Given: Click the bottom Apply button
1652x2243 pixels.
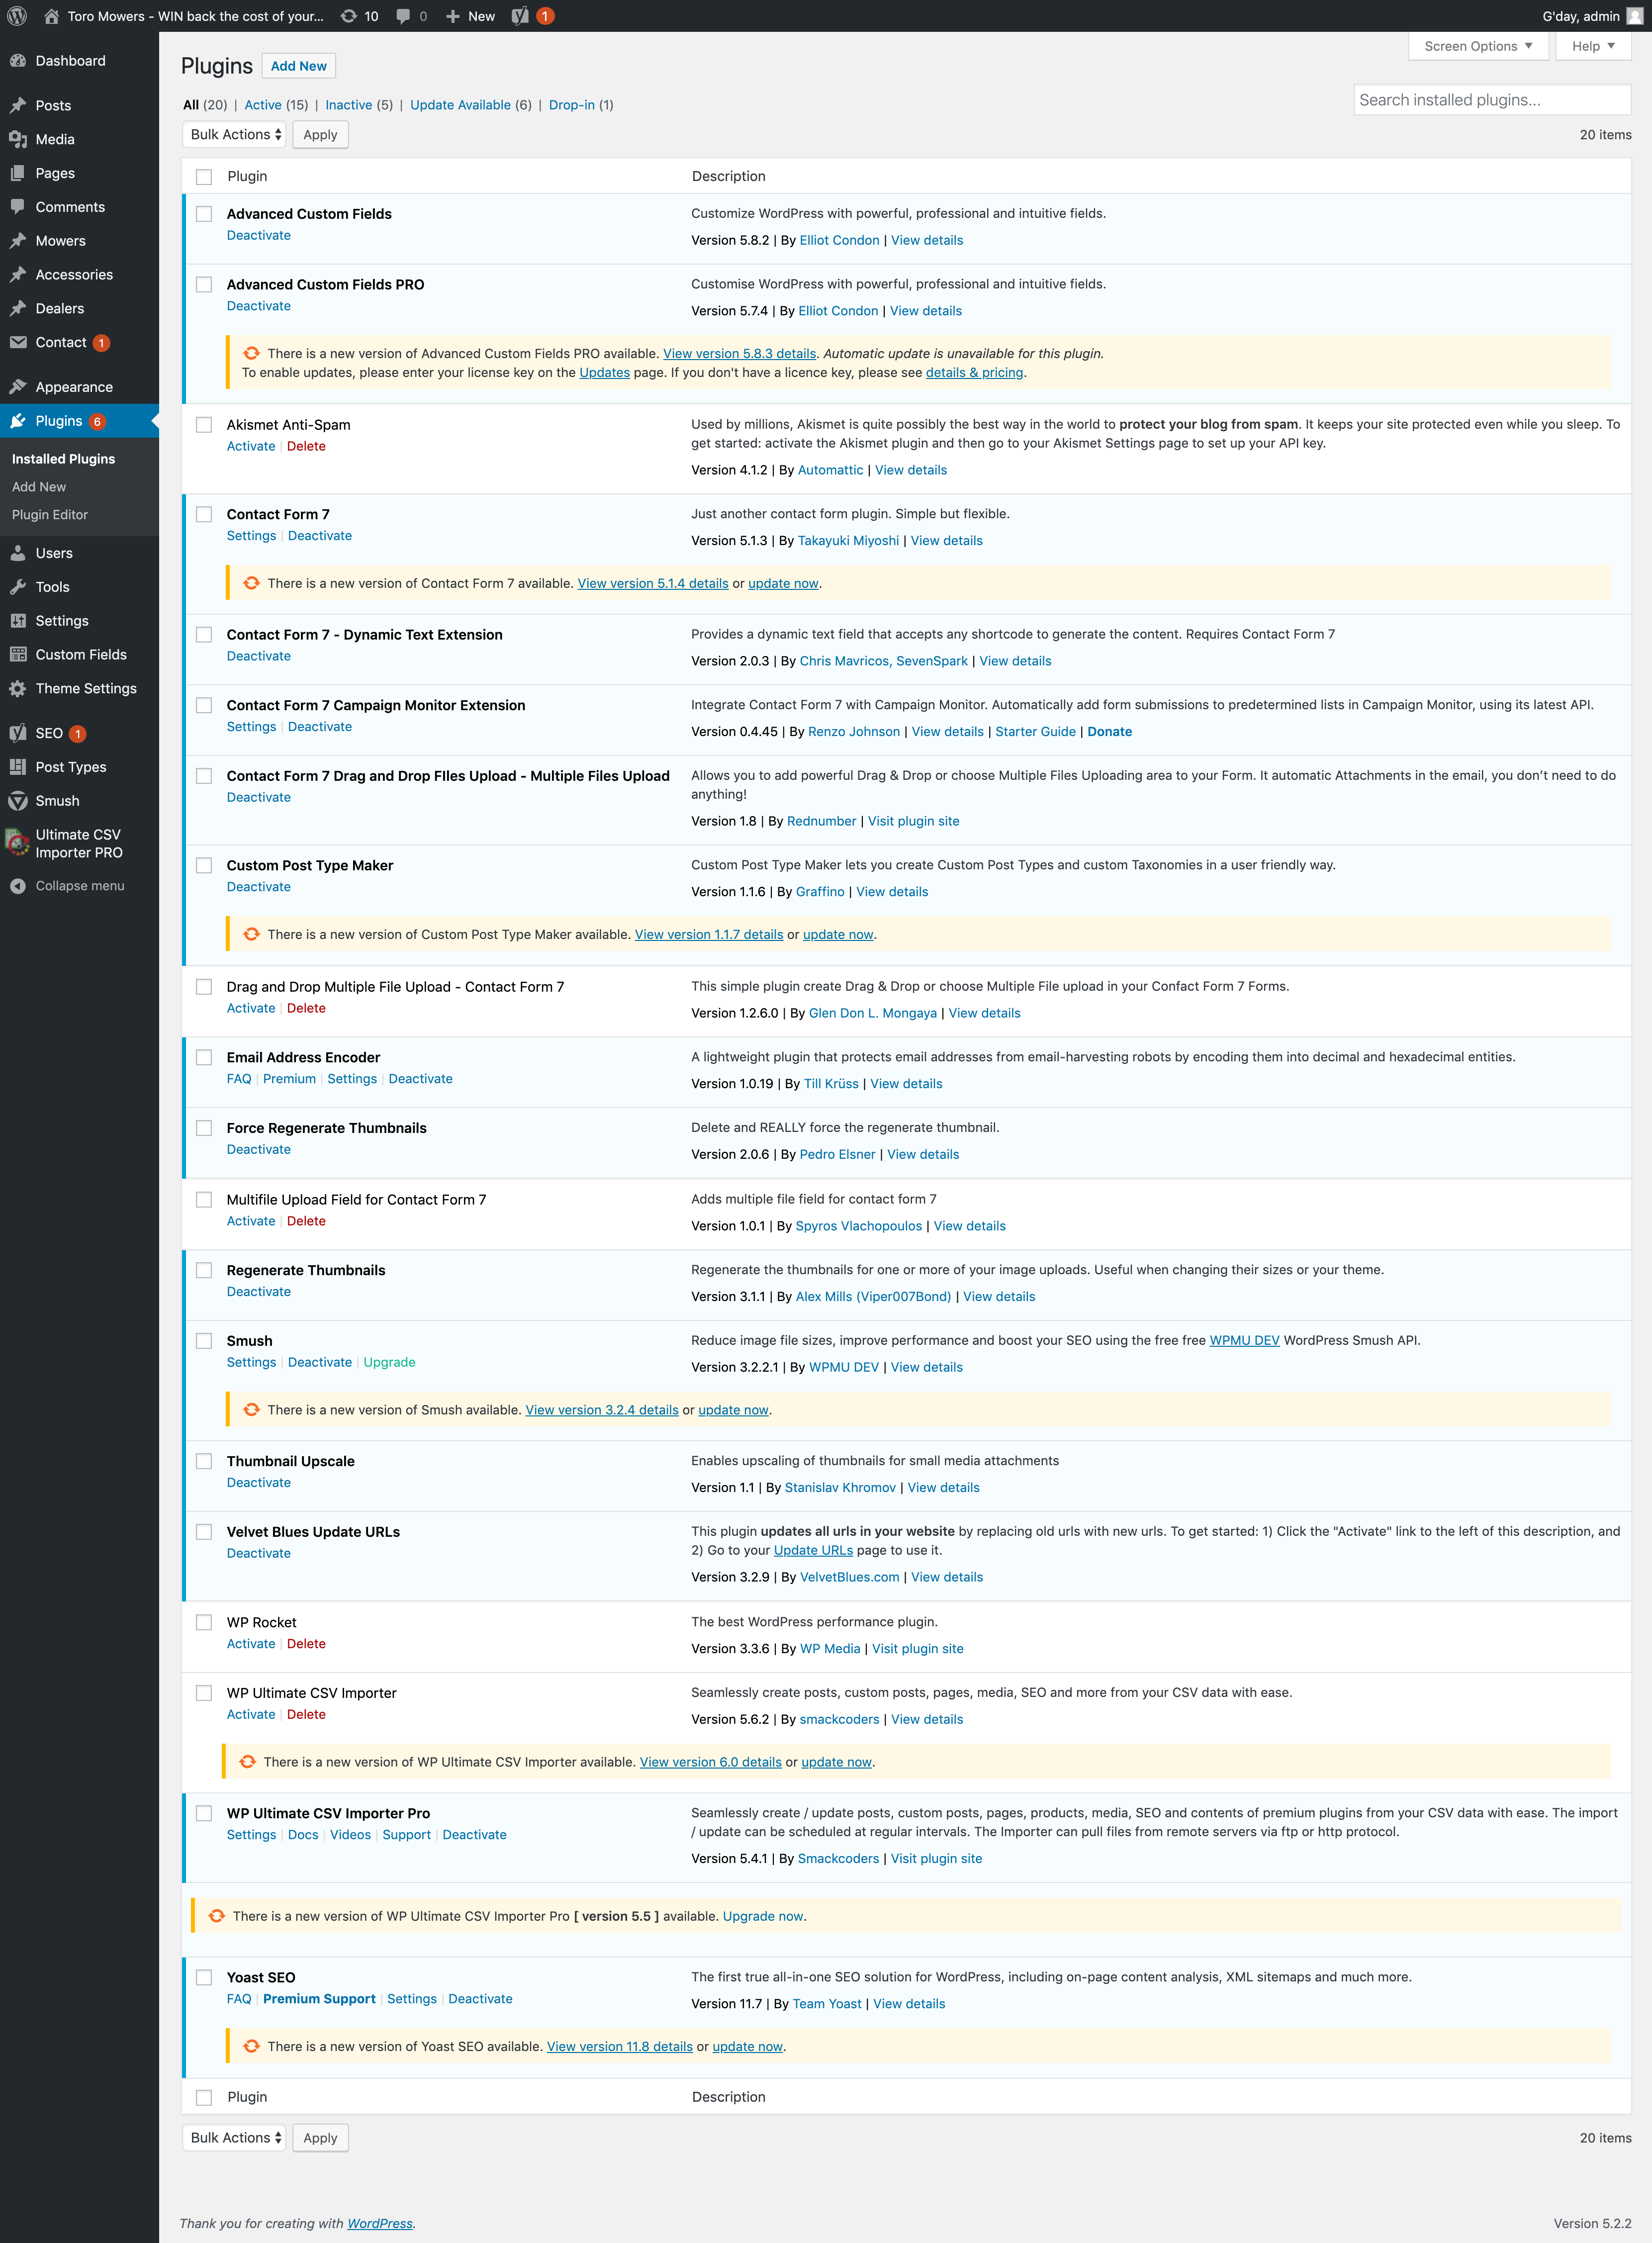Looking at the screenshot, I should point(320,2138).
